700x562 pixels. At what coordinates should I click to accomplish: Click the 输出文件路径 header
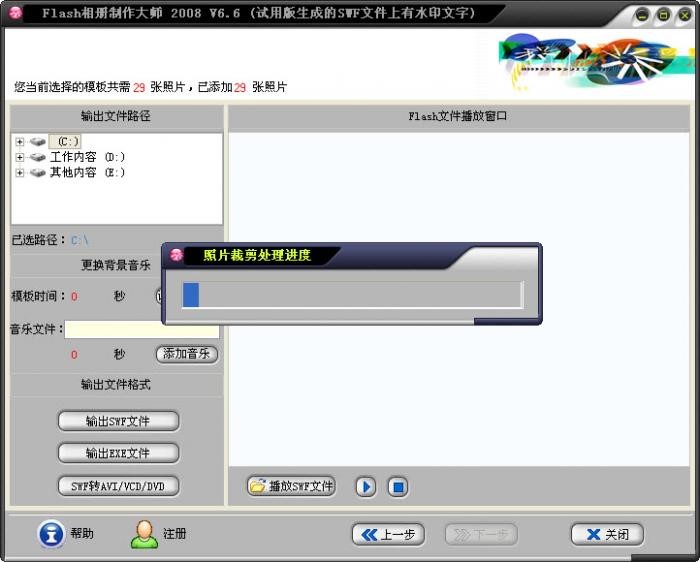[116, 116]
